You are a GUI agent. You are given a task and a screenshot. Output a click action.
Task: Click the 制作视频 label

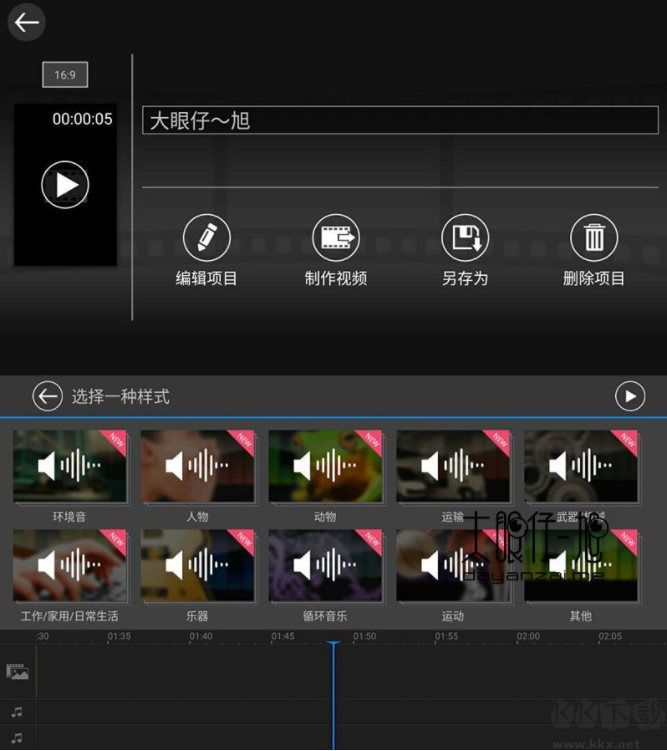pos(336,278)
